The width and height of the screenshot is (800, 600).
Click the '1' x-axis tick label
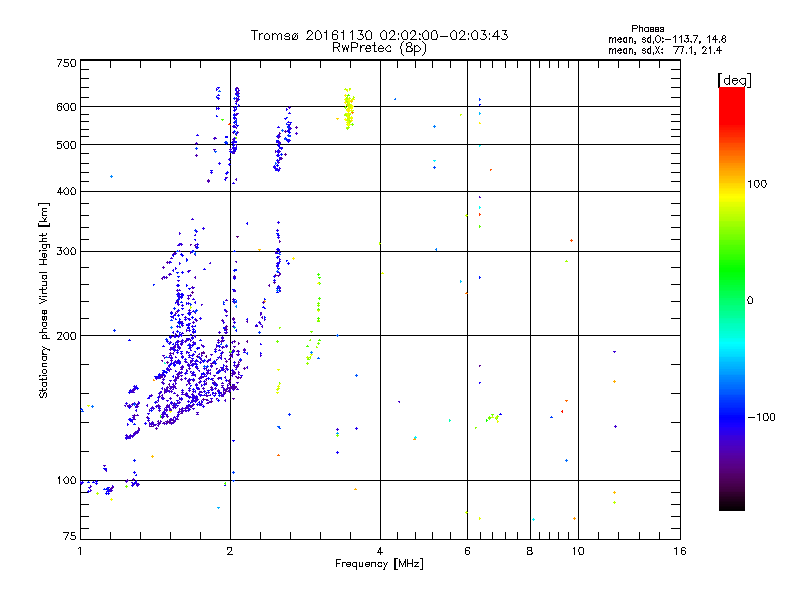click(x=80, y=551)
